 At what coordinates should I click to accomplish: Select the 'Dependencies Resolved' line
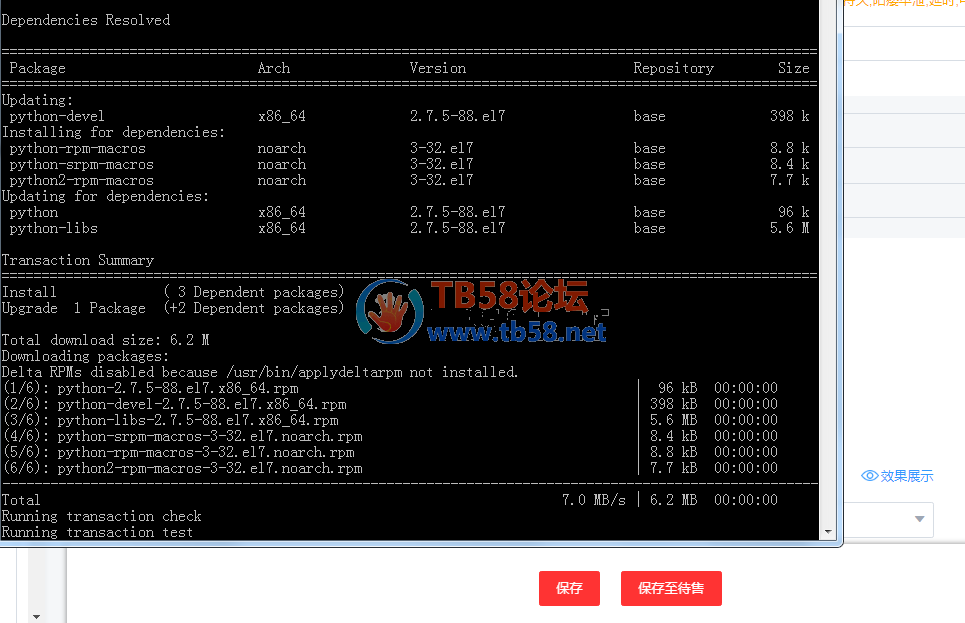(x=86, y=20)
